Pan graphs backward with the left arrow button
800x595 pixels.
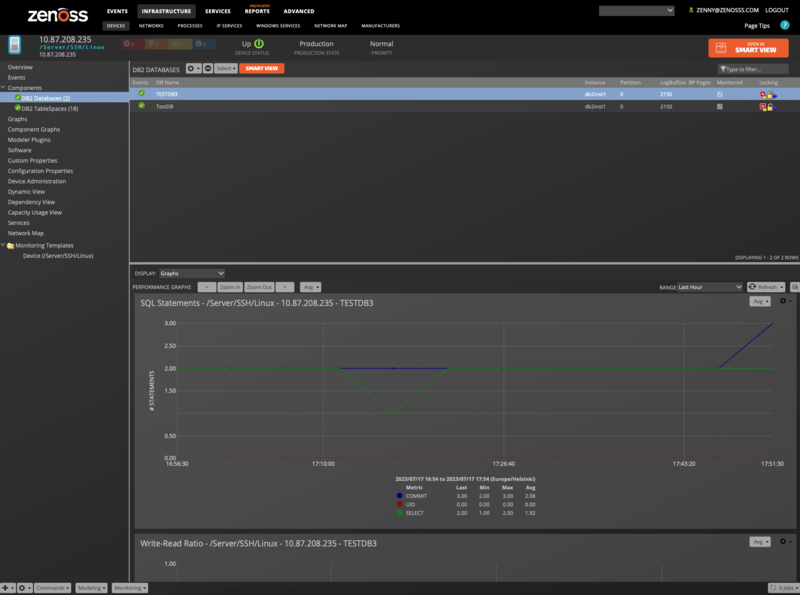click(207, 287)
